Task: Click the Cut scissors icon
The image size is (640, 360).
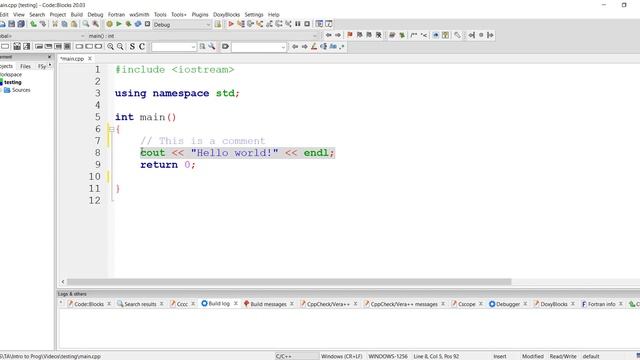Action: 55,24
